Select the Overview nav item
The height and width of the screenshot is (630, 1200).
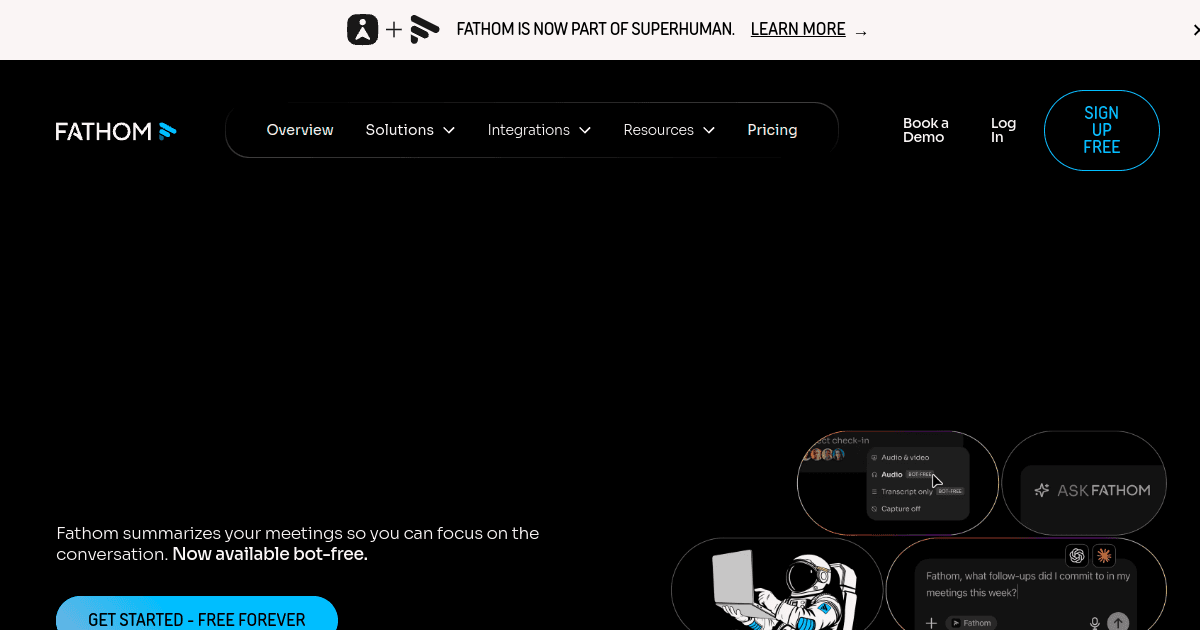[300, 130]
